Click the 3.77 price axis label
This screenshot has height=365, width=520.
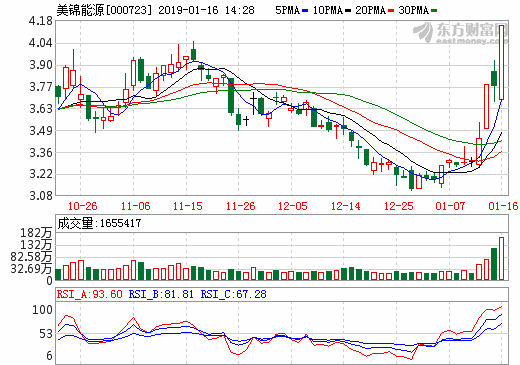coord(41,87)
